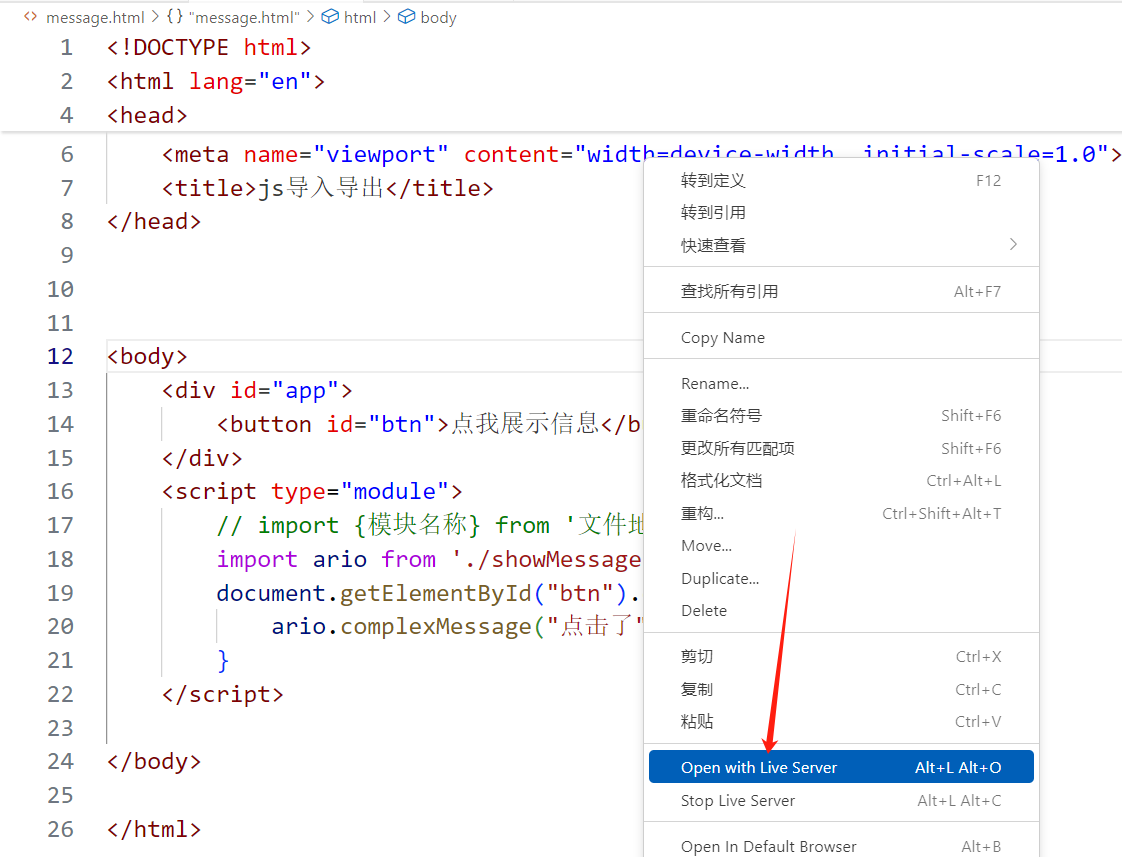
Task: Click the div id="app" line
Action: coord(257,391)
